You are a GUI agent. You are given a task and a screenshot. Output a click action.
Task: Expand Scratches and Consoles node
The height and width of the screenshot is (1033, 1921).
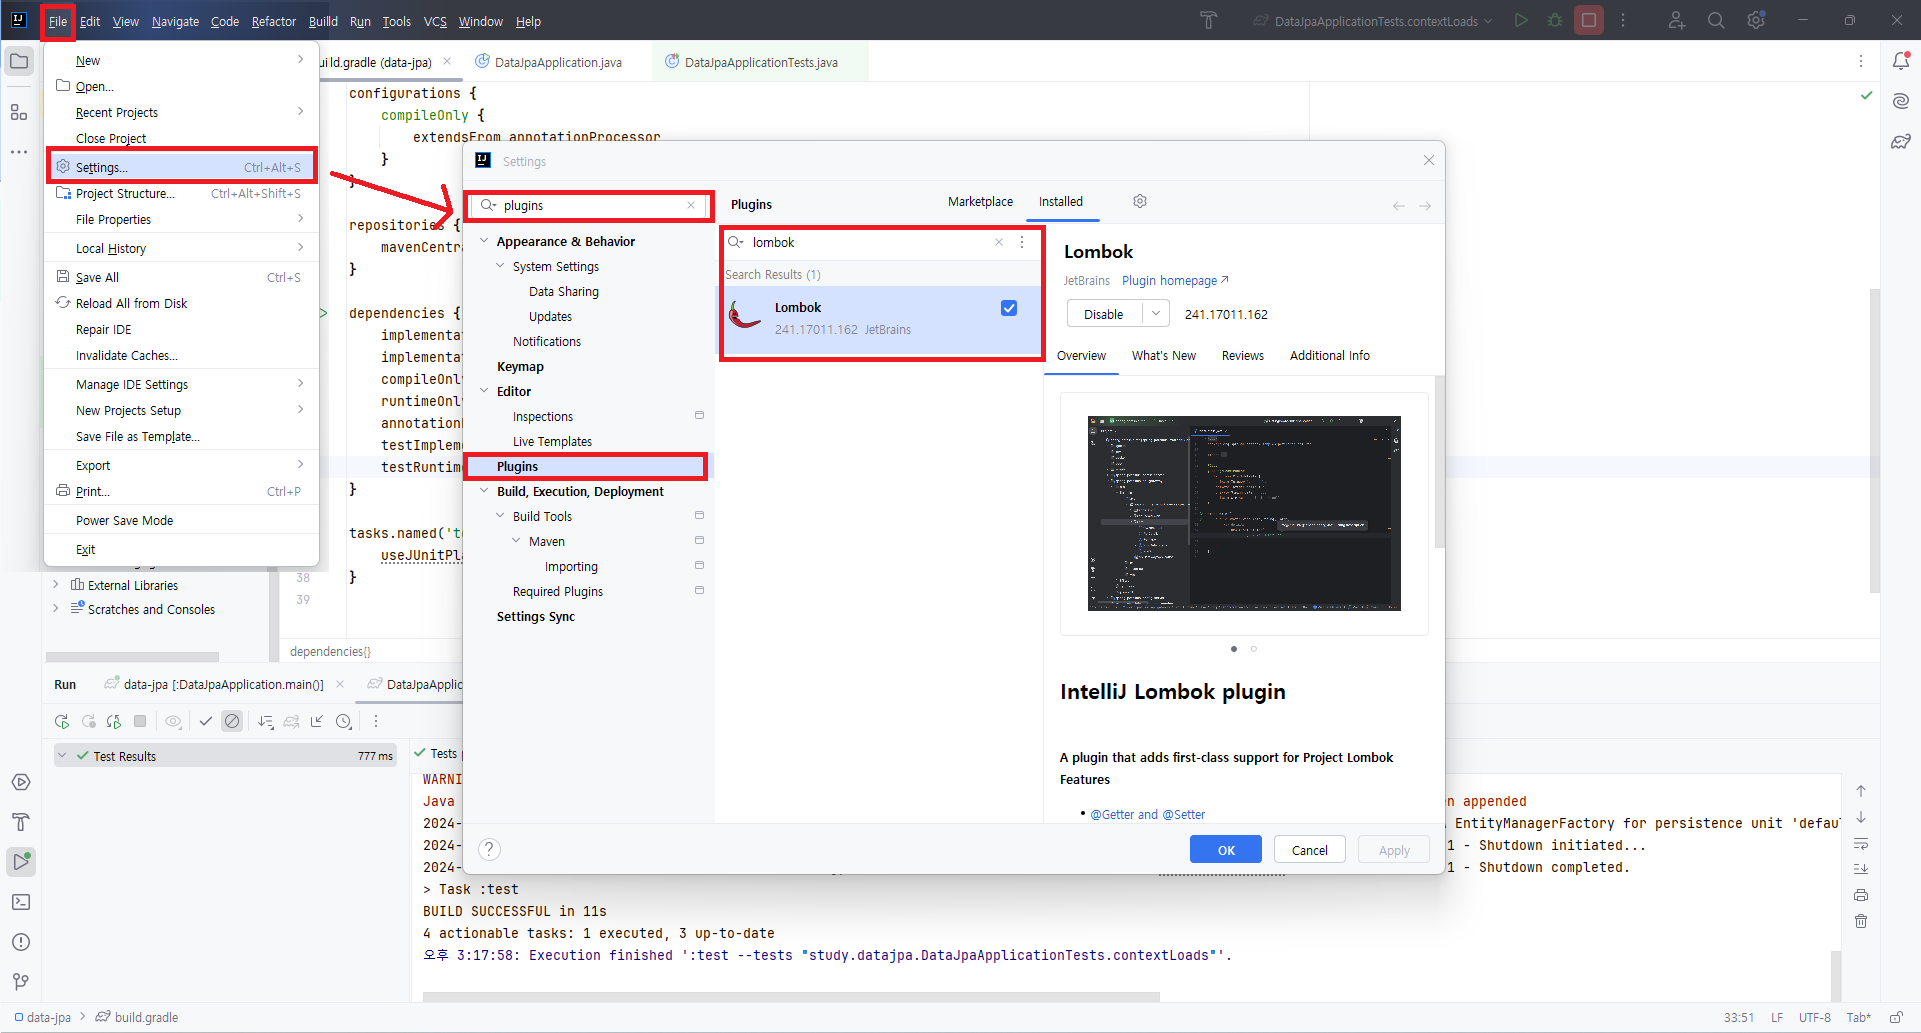click(56, 609)
